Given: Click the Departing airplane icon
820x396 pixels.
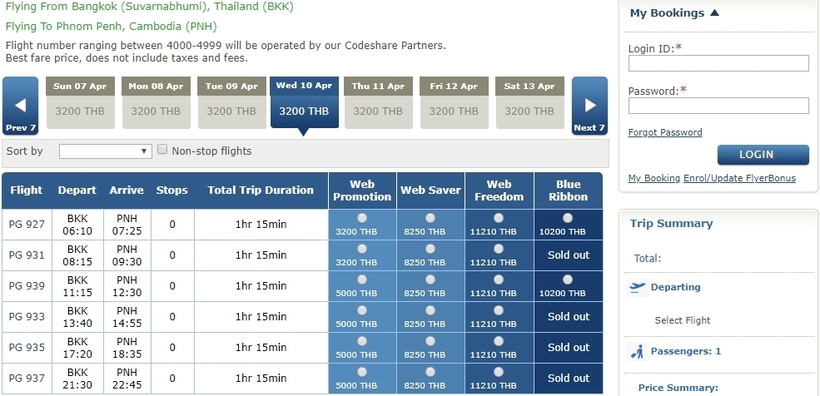Looking at the screenshot, I should [637, 287].
